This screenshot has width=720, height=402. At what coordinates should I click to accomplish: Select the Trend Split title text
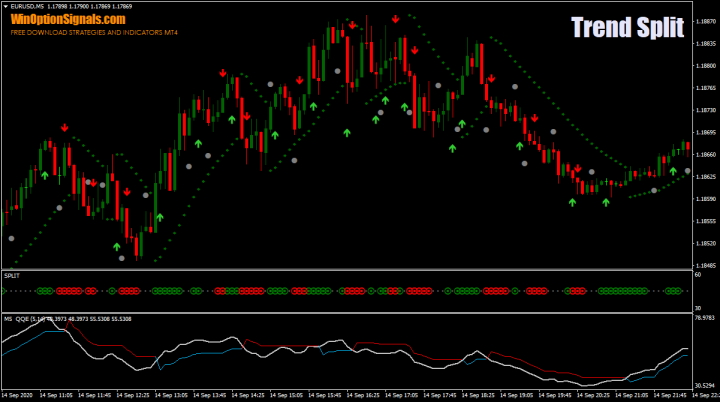pyautogui.click(x=627, y=28)
